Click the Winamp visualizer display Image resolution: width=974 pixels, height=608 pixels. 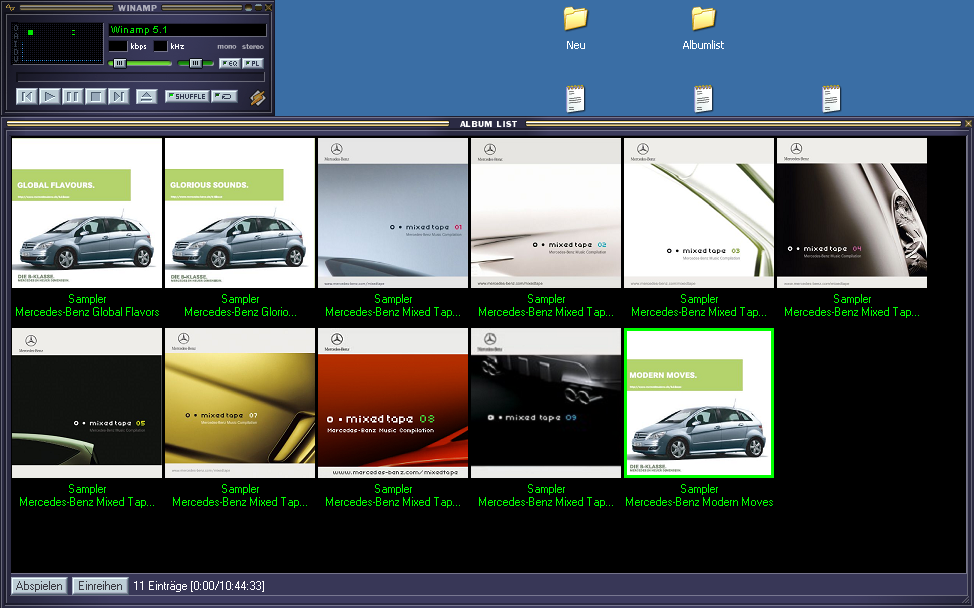click(62, 43)
